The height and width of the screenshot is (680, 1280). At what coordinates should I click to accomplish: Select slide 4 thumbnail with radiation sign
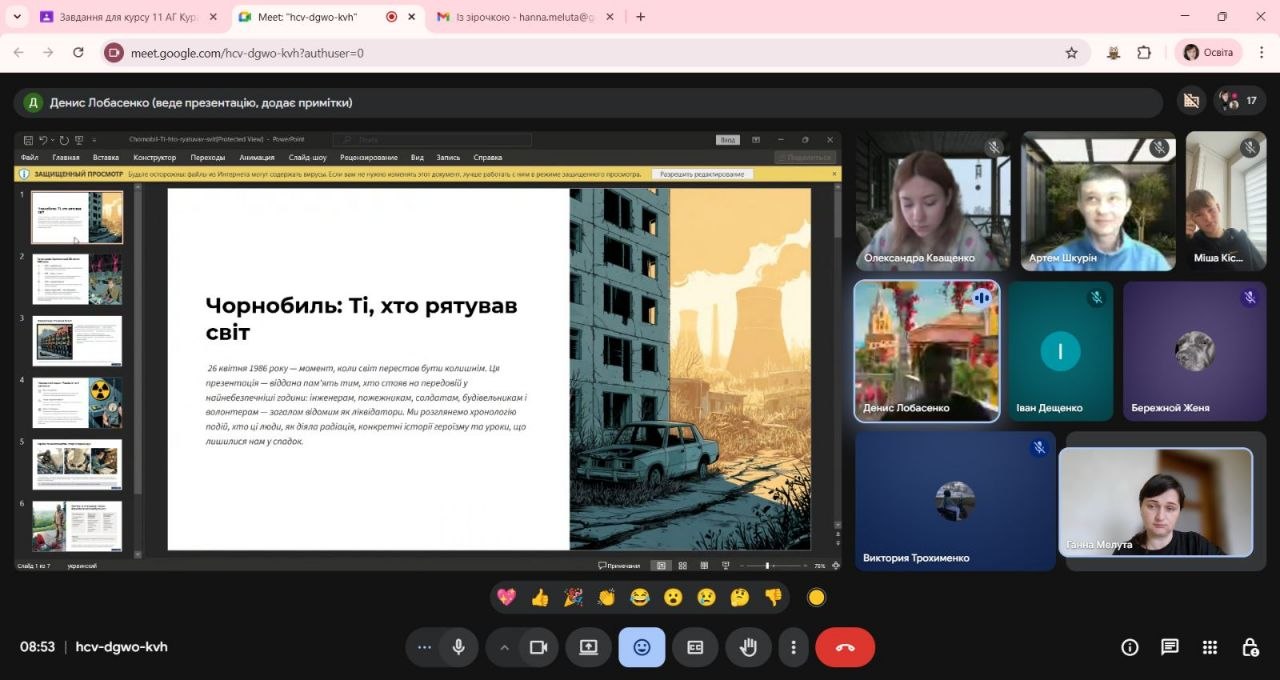(77, 403)
